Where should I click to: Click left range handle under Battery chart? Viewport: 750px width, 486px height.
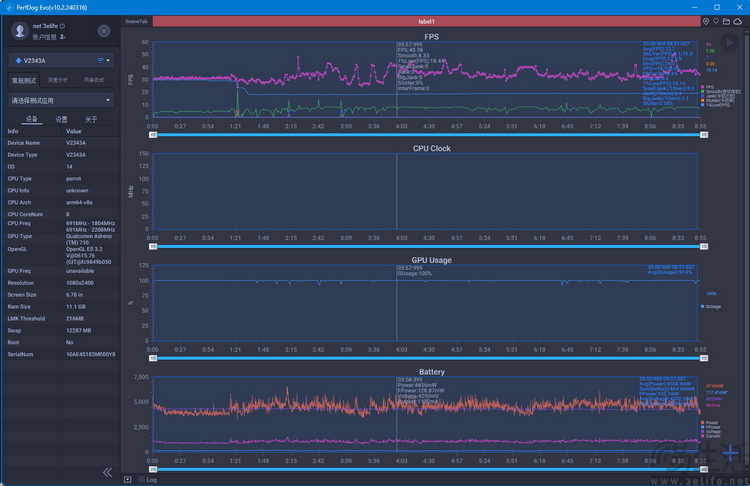pos(153,469)
